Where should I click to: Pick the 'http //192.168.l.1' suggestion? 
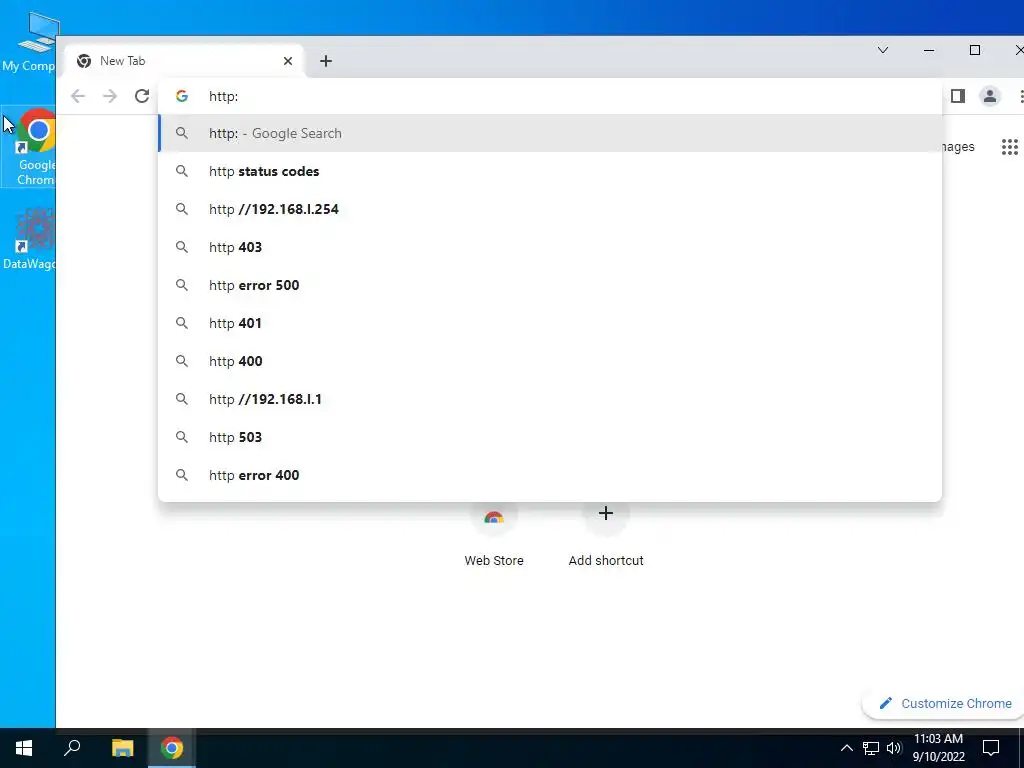click(550, 399)
